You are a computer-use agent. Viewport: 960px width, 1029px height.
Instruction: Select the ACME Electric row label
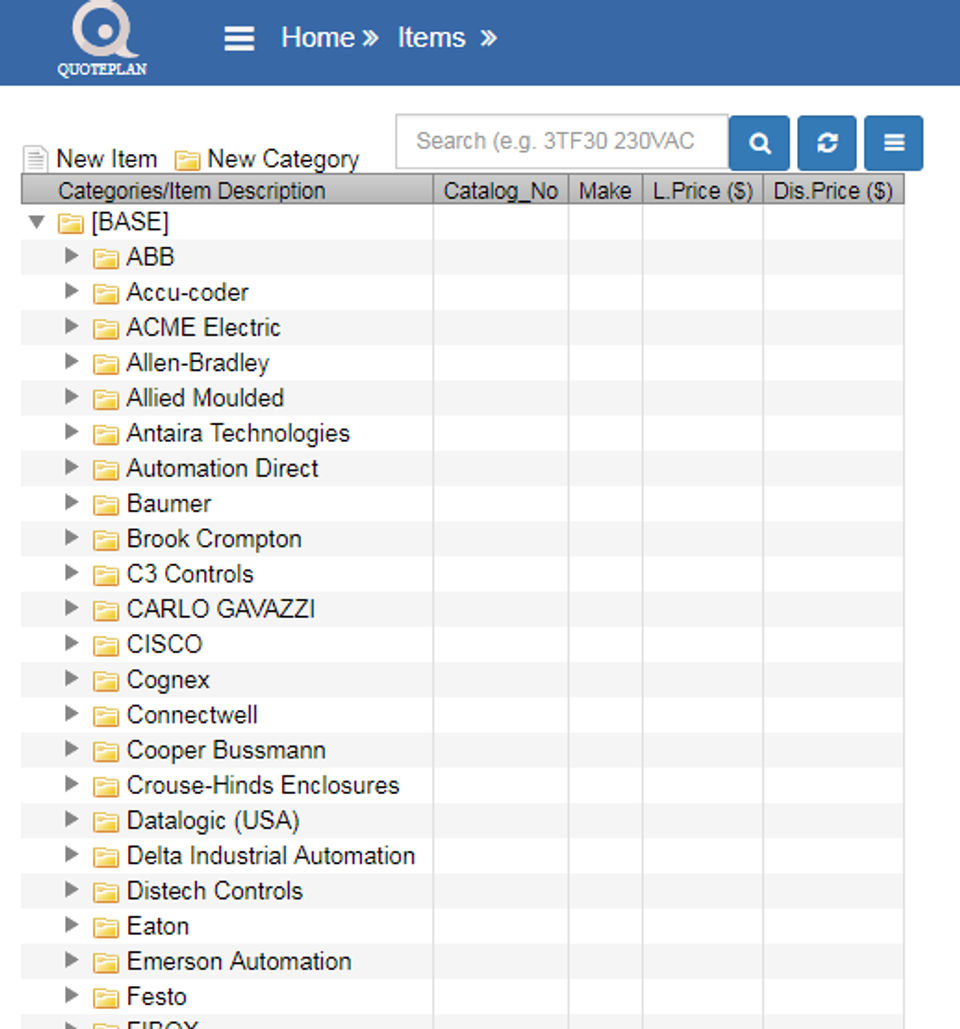coord(203,327)
